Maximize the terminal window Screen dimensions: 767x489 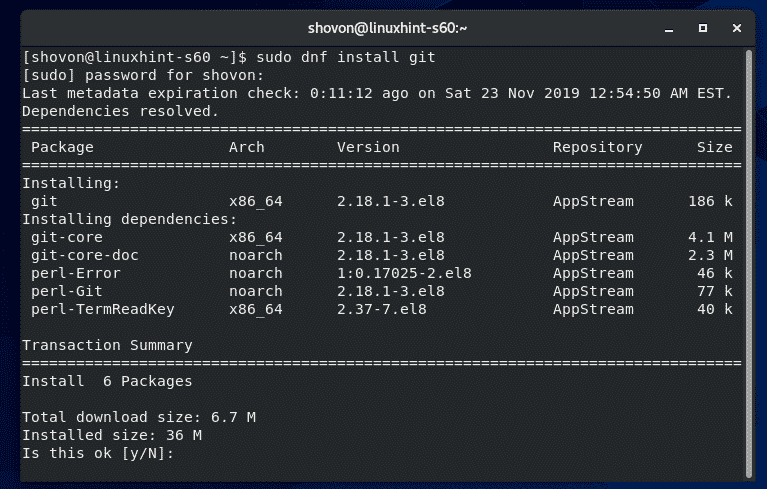703,26
